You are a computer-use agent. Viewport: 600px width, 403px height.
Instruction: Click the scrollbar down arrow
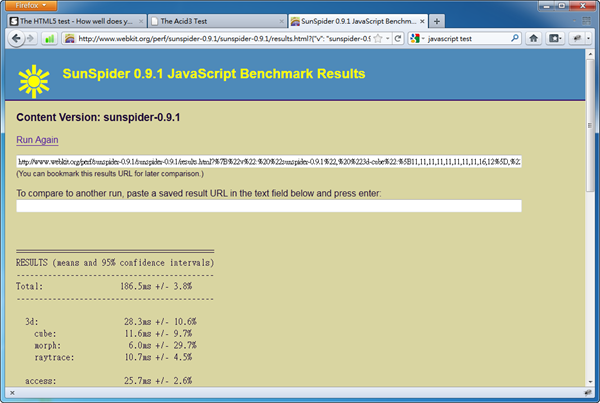click(590, 382)
